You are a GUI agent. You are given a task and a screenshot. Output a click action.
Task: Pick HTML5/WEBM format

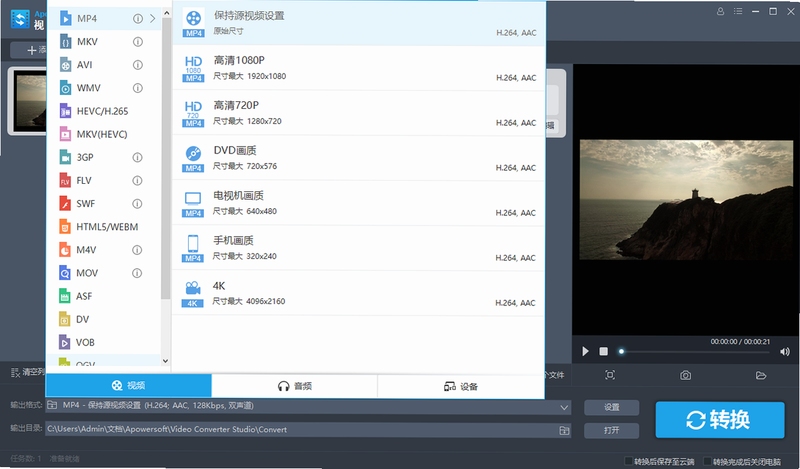pyautogui.click(x=104, y=227)
